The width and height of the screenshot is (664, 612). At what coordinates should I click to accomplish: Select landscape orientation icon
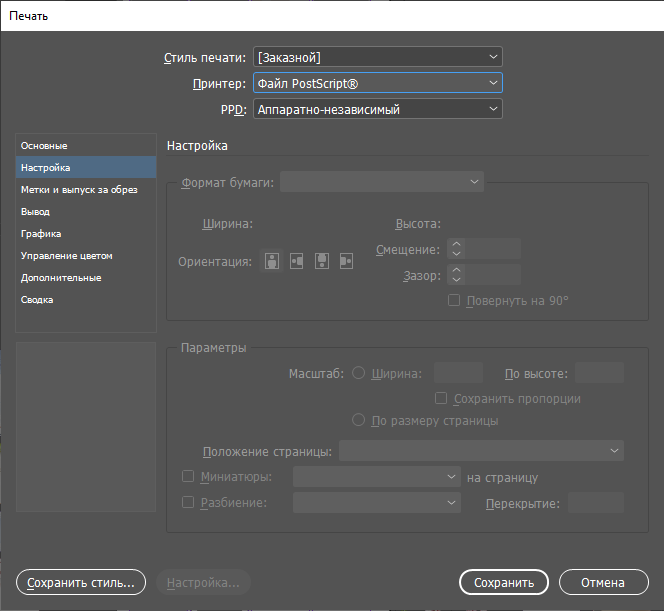(x=296, y=261)
